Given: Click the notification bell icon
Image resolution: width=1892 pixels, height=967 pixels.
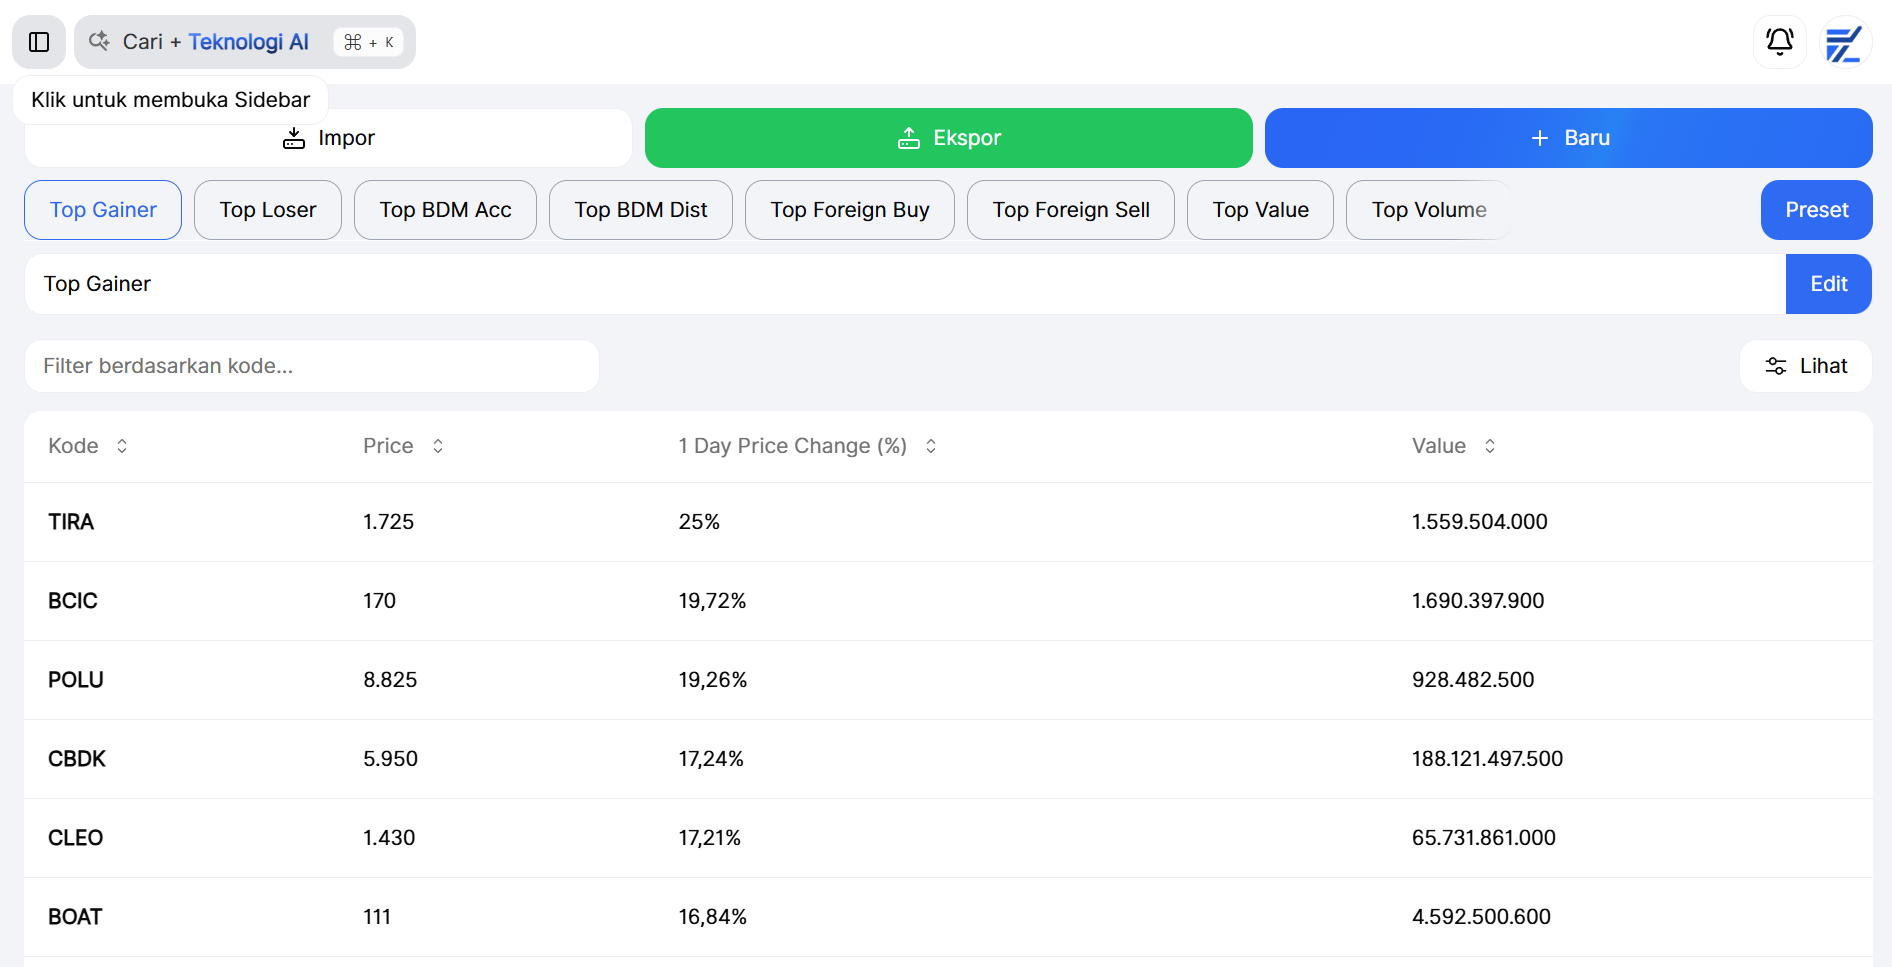Looking at the screenshot, I should tap(1779, 42).
